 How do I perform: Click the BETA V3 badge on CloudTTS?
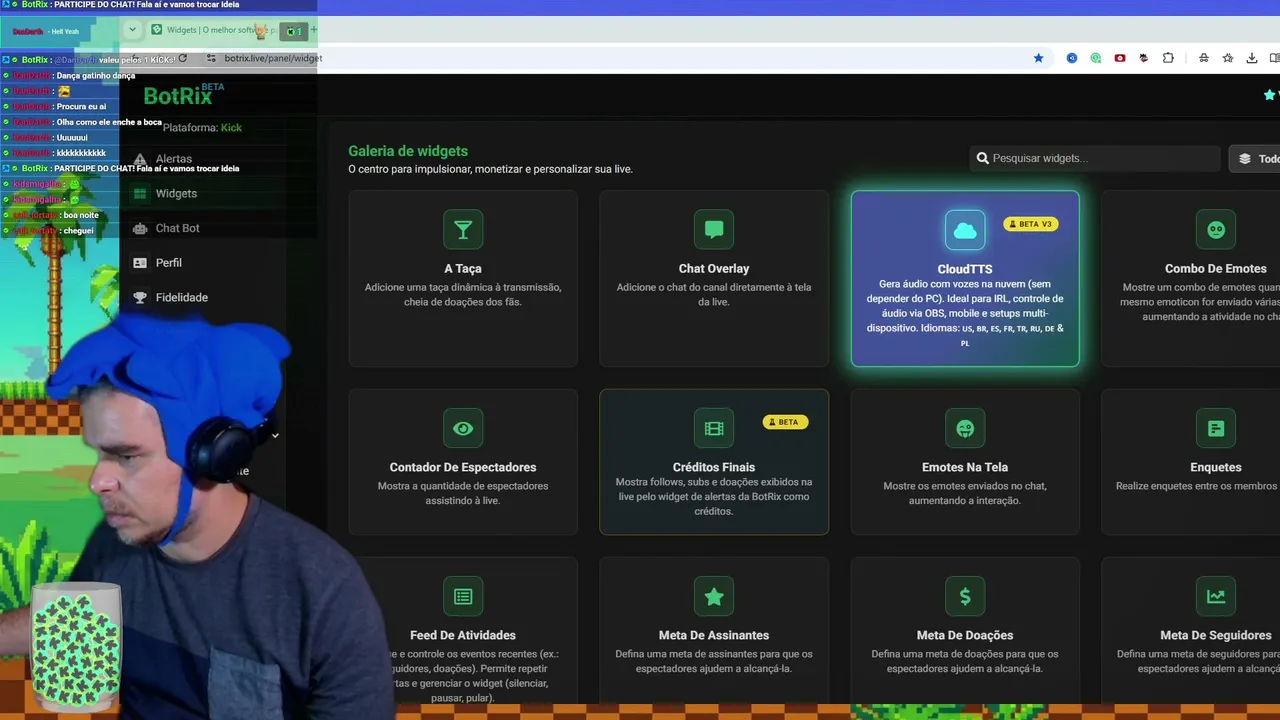[x=1030, y=224]
